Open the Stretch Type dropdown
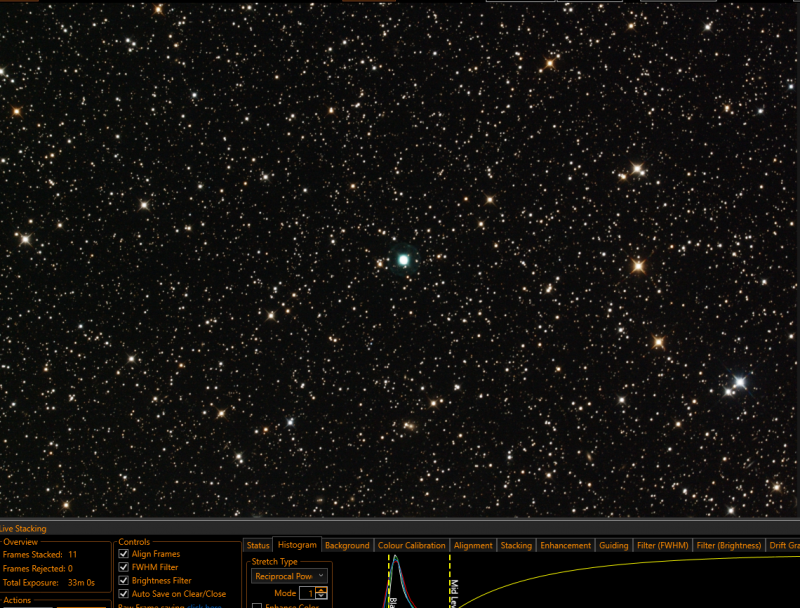The height and width of the screenshot is (608, 800). pos(289,576)
